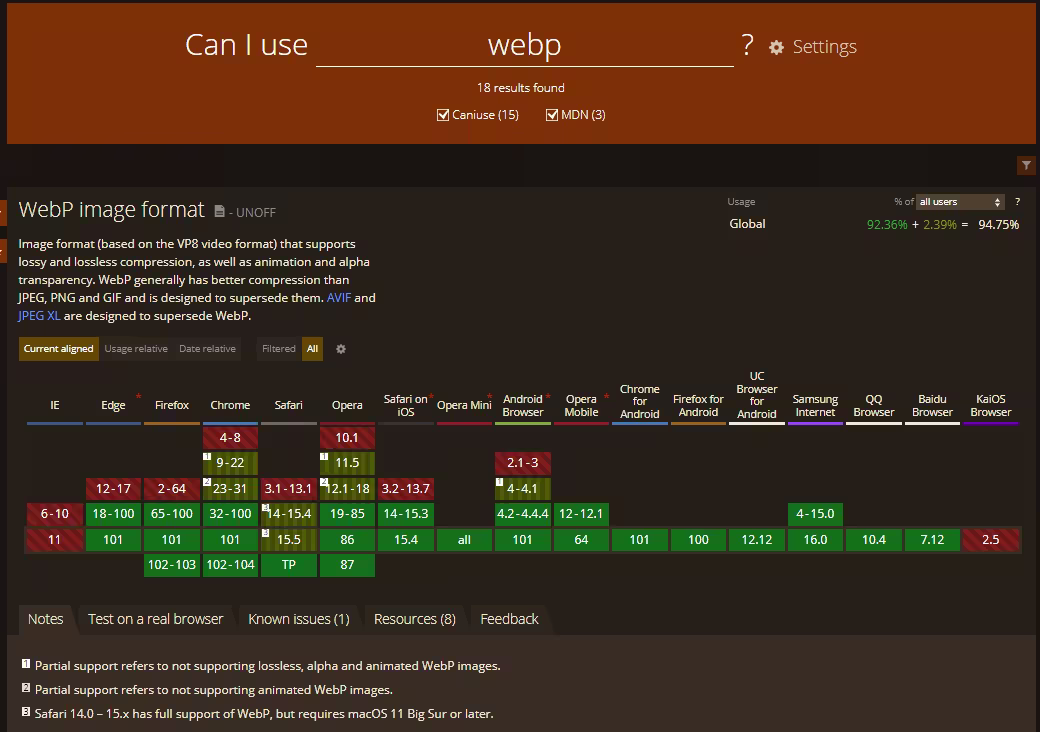Toggle the Caniuse (15) checkbox
This screenshot has width=1040, height=732.
tap(443, 115)
